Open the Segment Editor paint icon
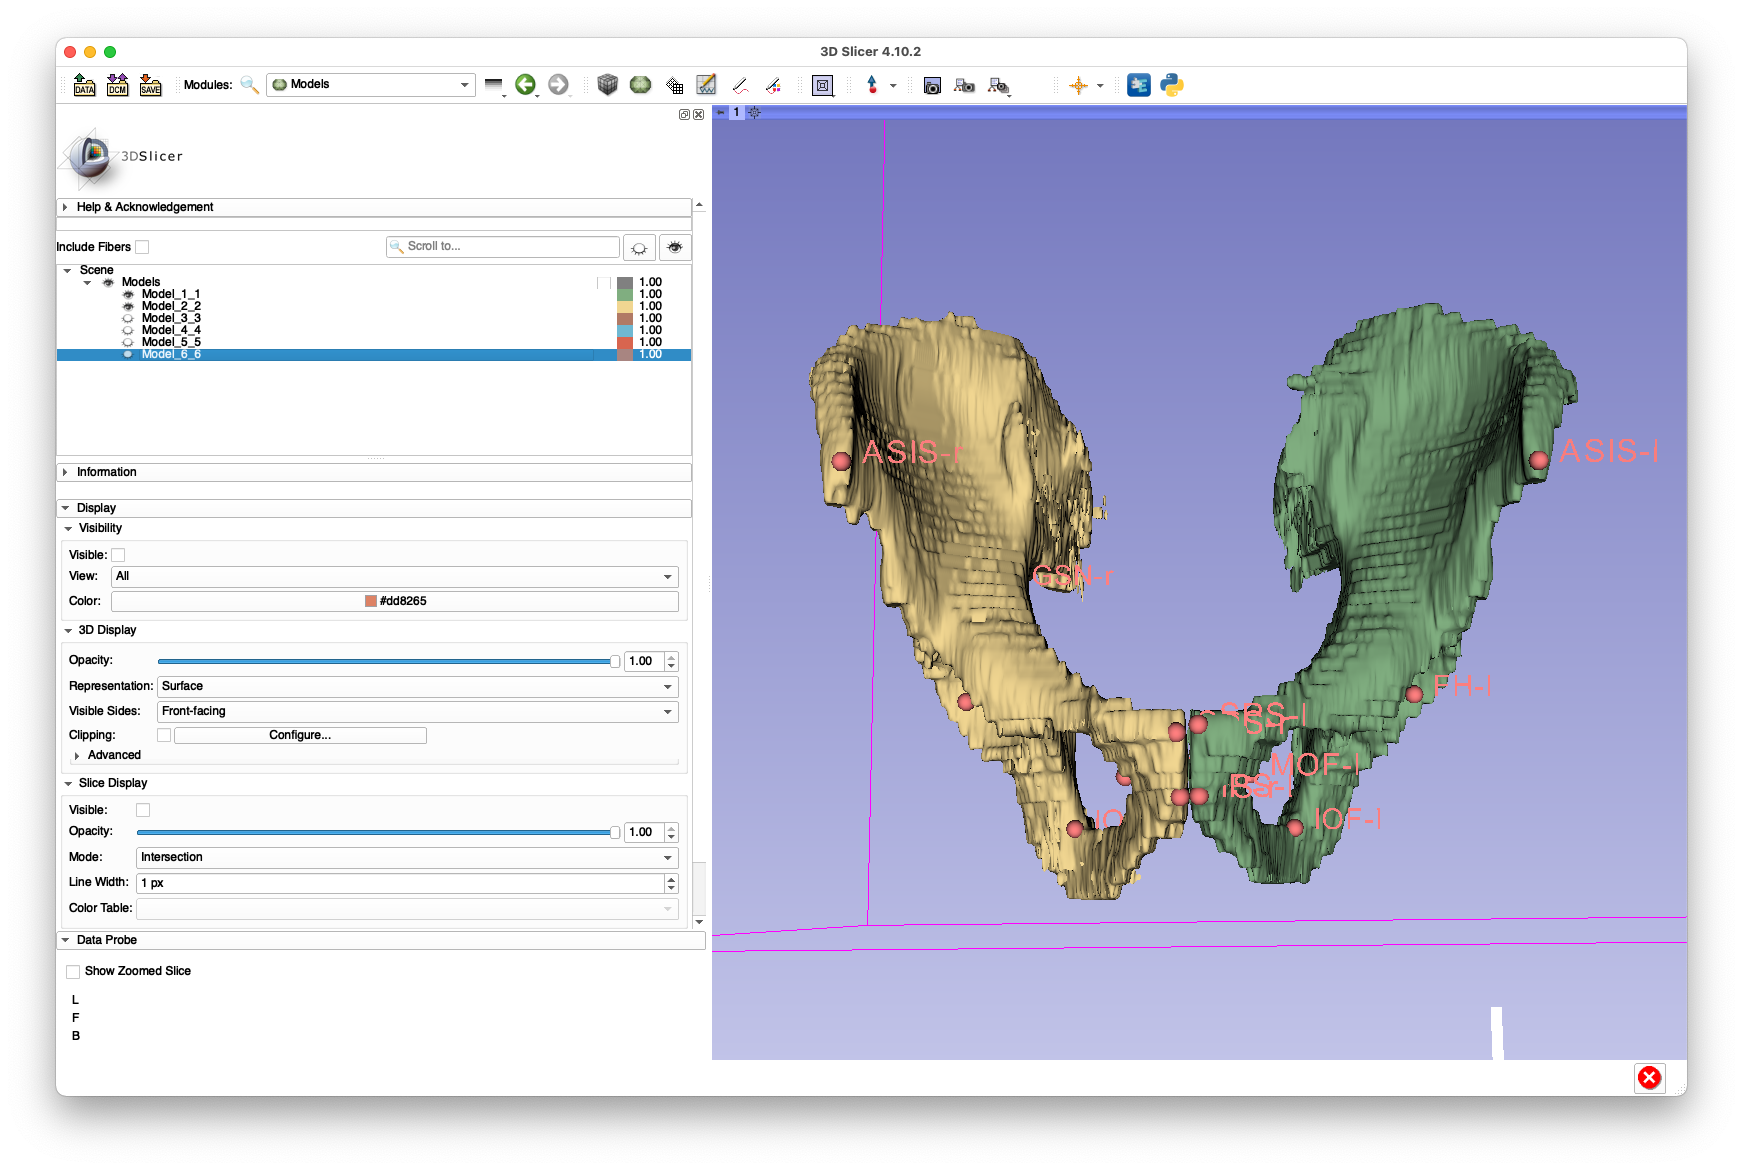This screenshot has height=1170, width=1743. (x=773, y=85)
